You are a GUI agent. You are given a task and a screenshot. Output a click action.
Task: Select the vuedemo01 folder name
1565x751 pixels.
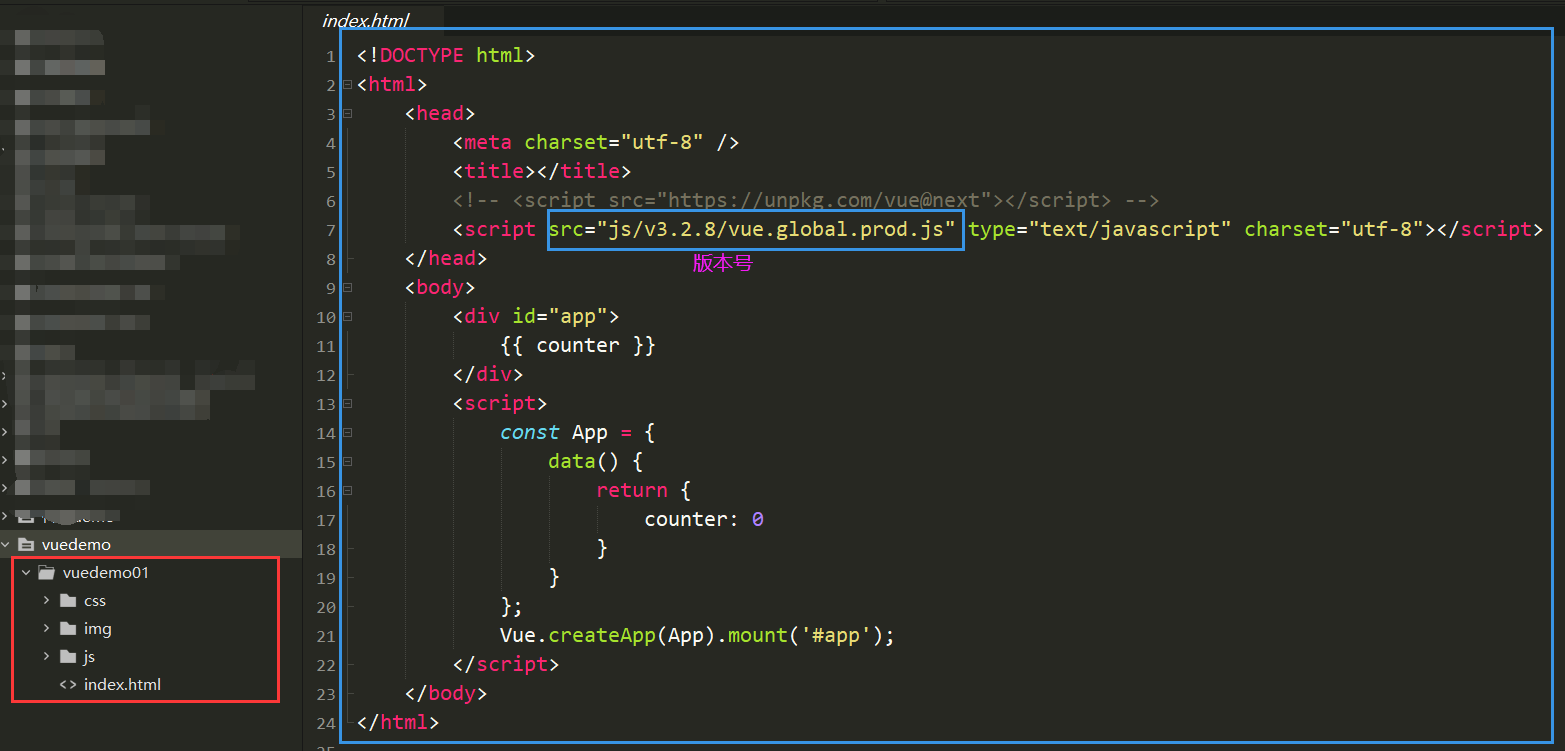tap(105, 573)
